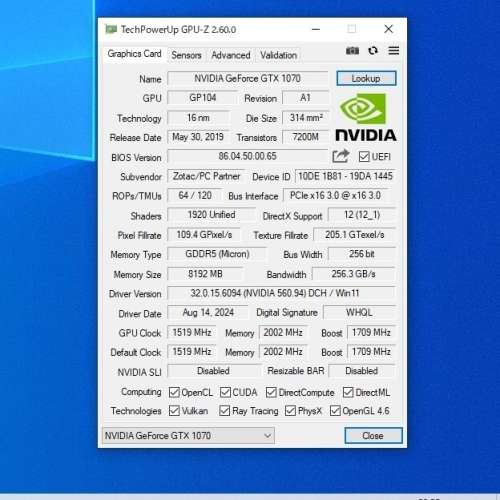Viewport: 500px width, 500px height.
Task: Click the BIOS share/export arrow icon
Action: (341, 156)
